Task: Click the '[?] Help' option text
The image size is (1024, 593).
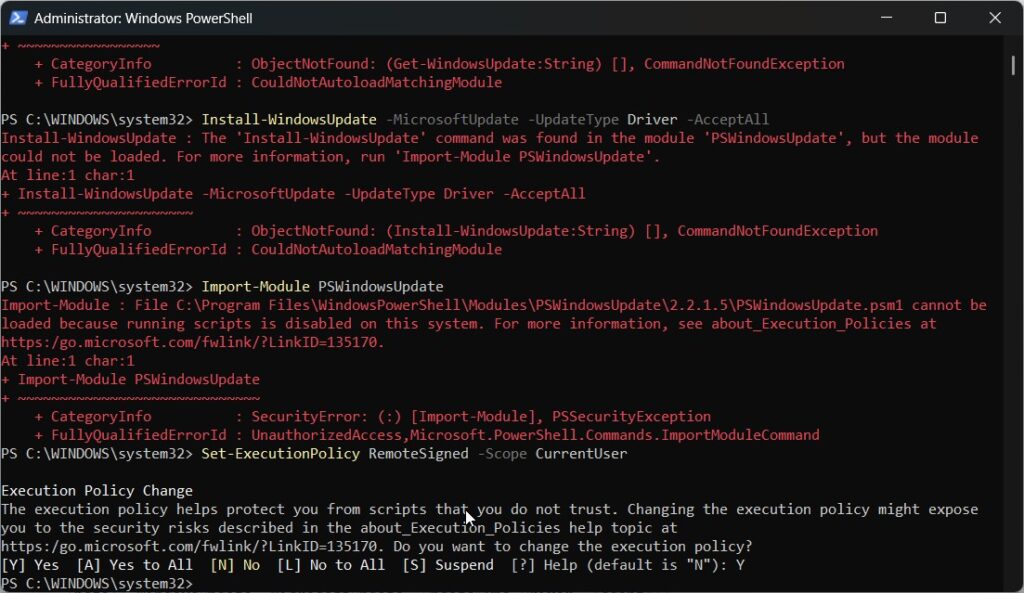Action: coord(544,565)
